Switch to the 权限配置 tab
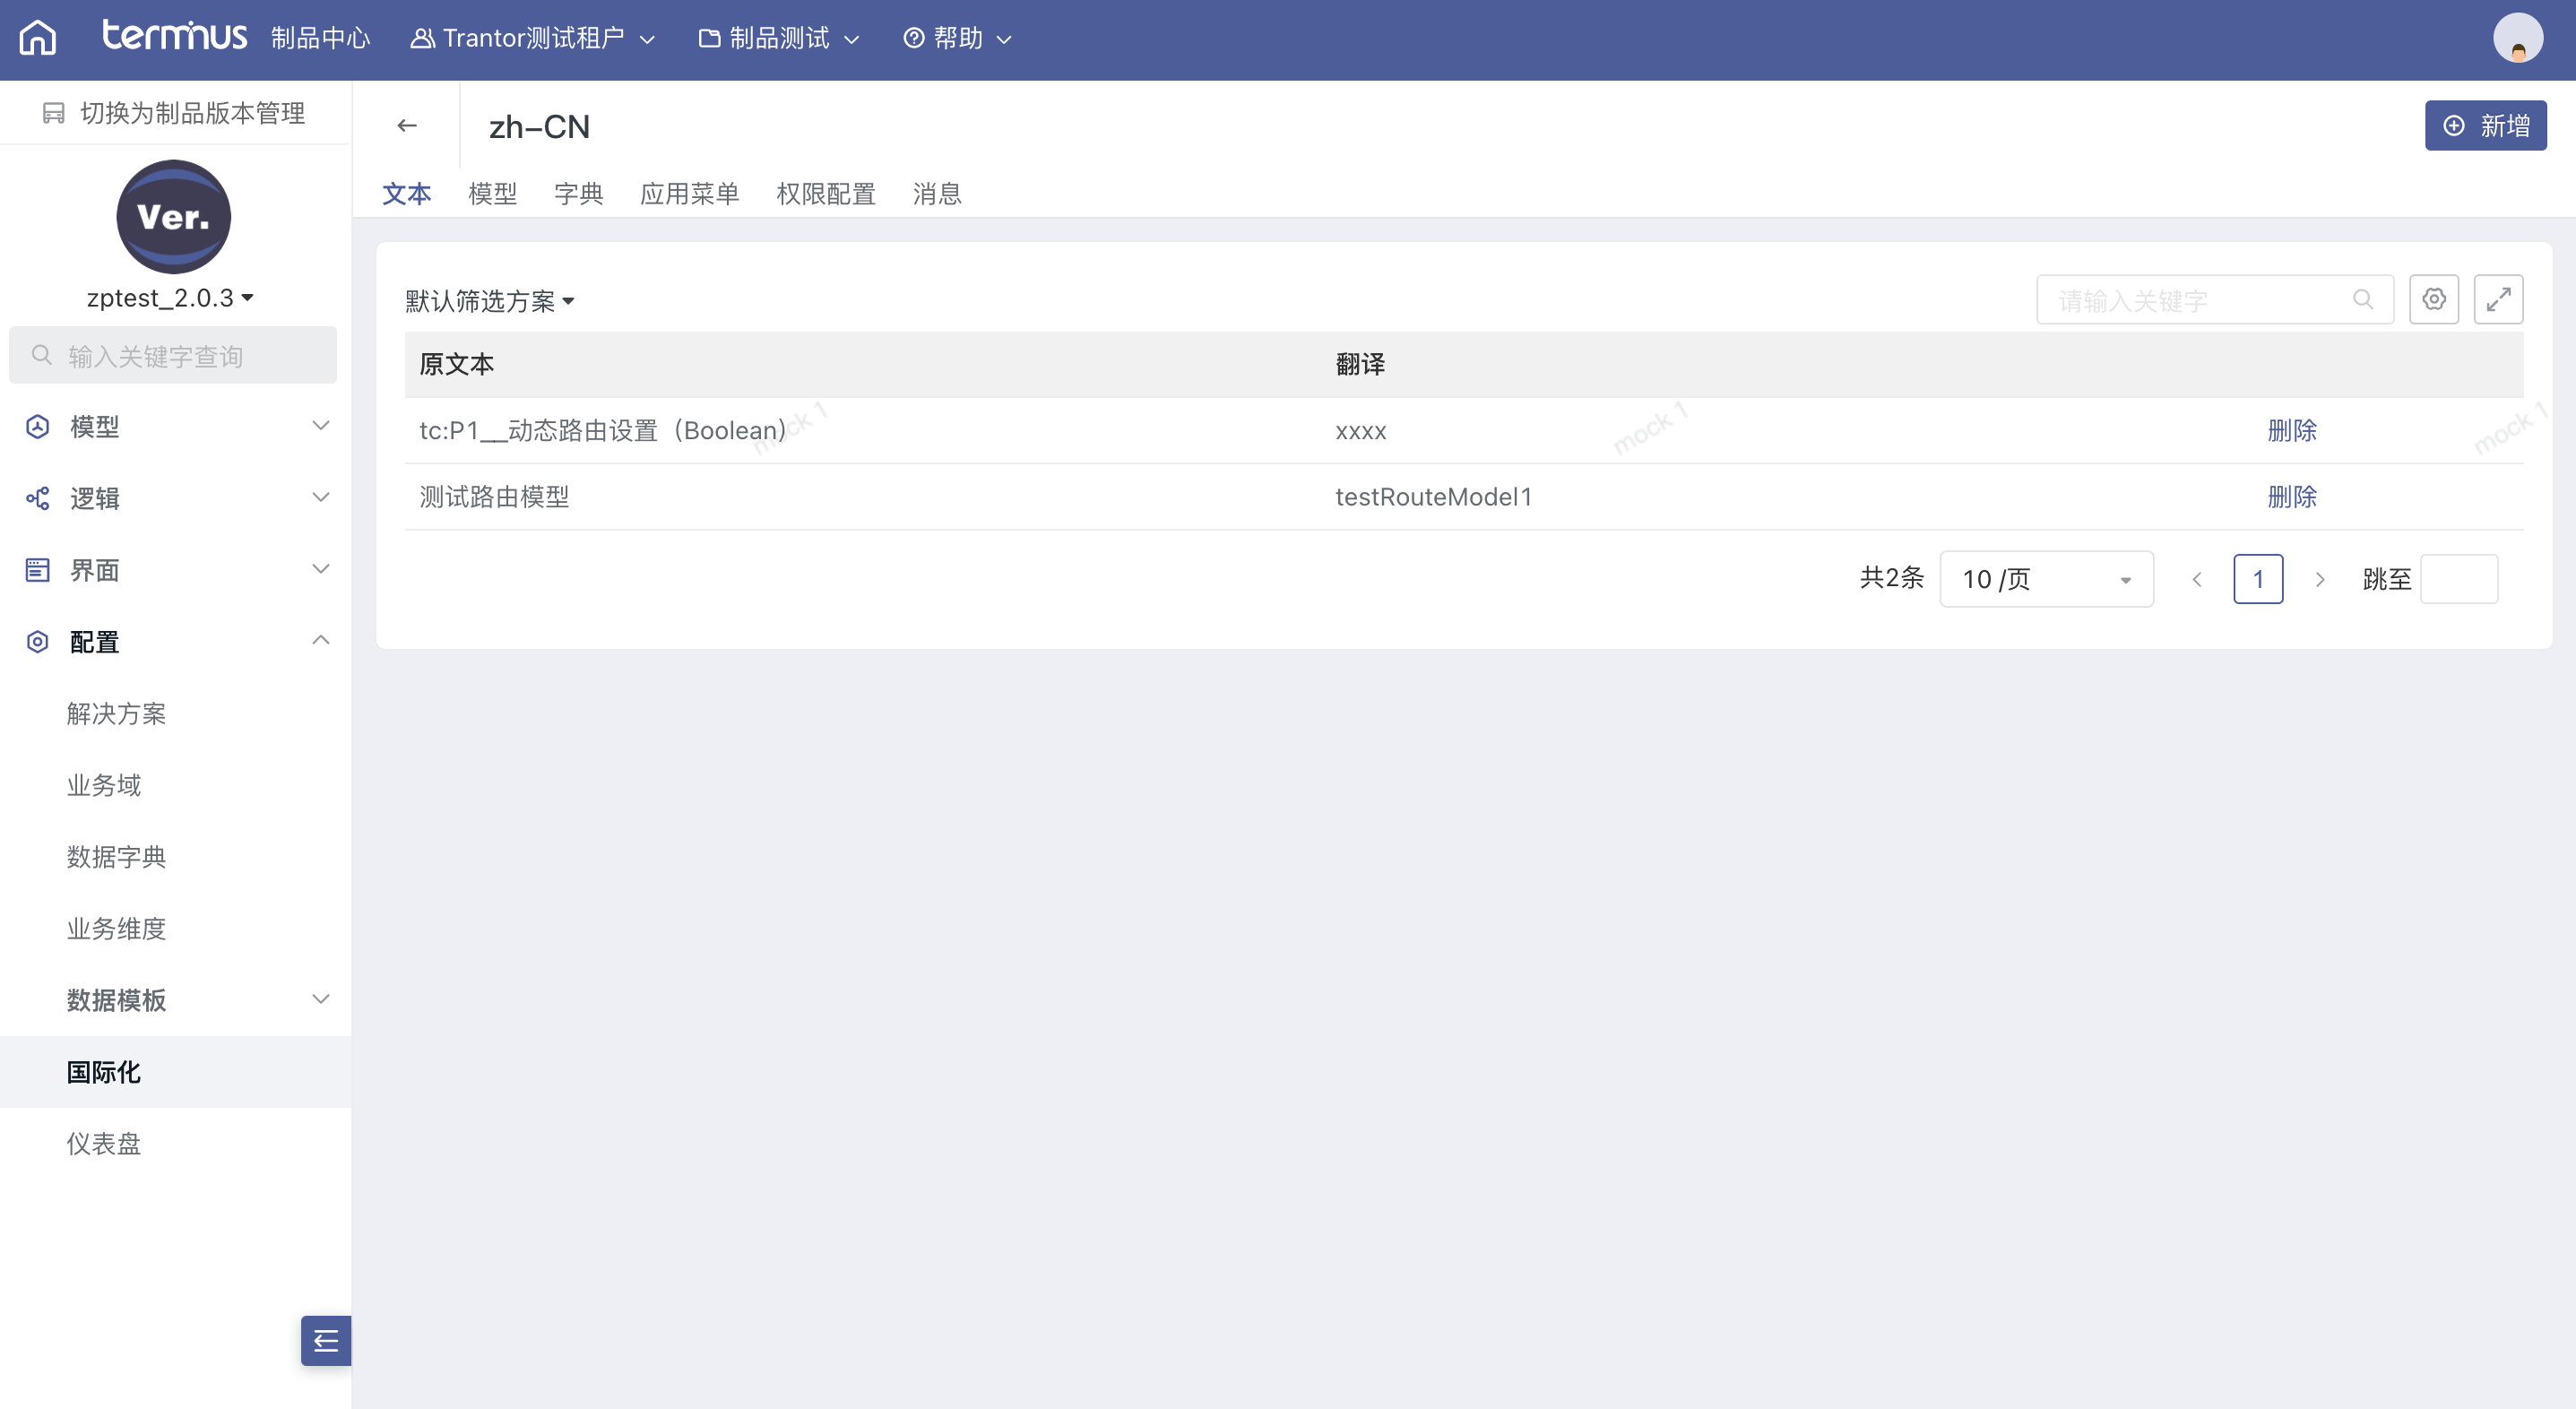This screenshot has width=2576, height=1409. tap(826, 194)
